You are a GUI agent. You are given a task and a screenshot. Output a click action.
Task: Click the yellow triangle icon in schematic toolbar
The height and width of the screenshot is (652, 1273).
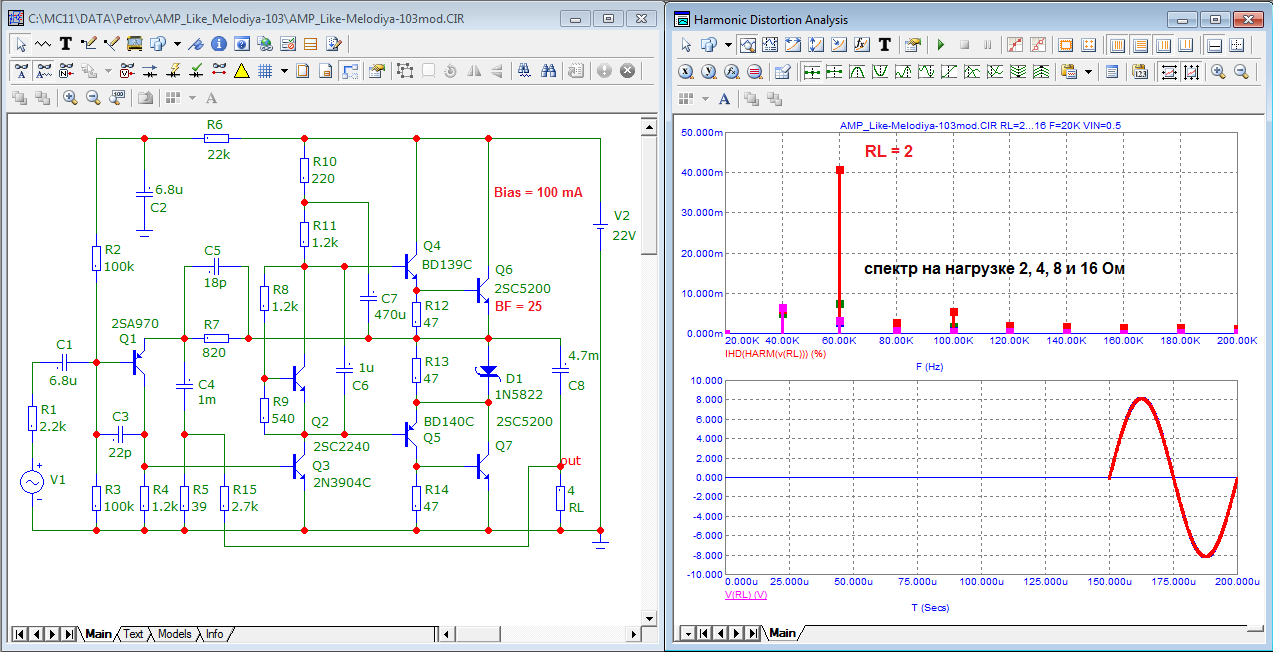pos(241,71)
